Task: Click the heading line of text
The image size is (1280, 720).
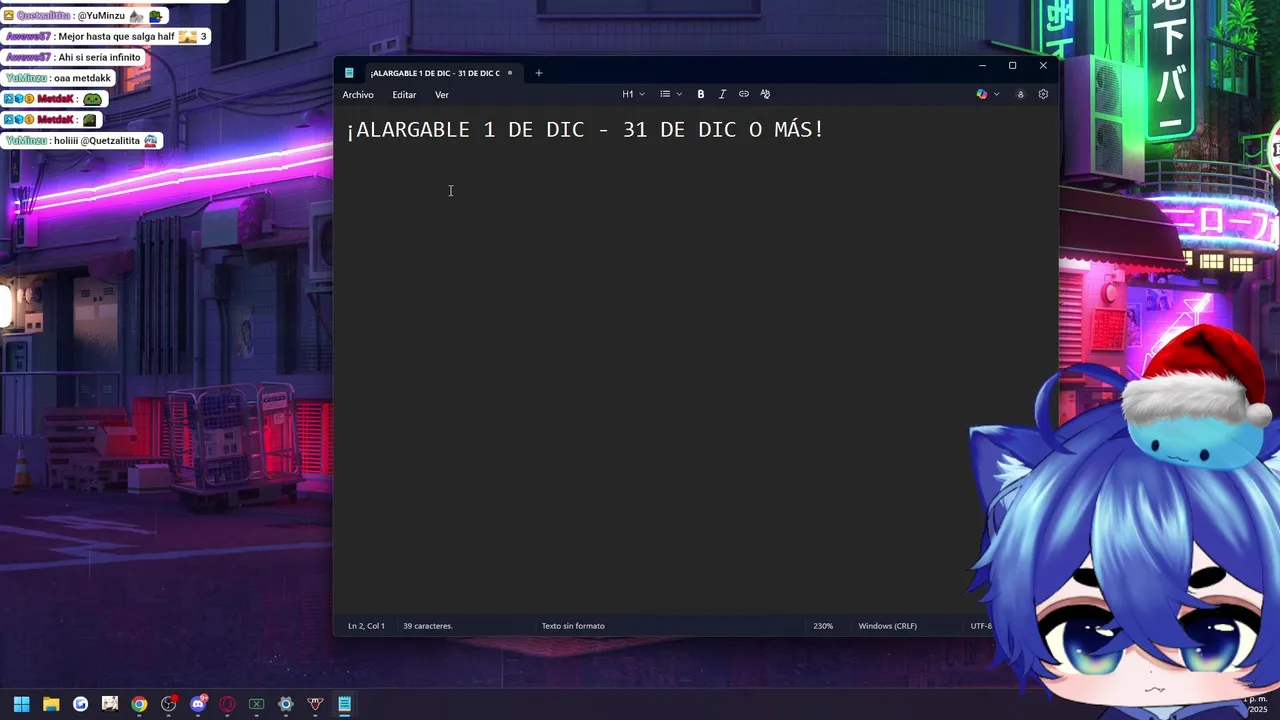Action: pyautogui.click(x=586, y=130)
